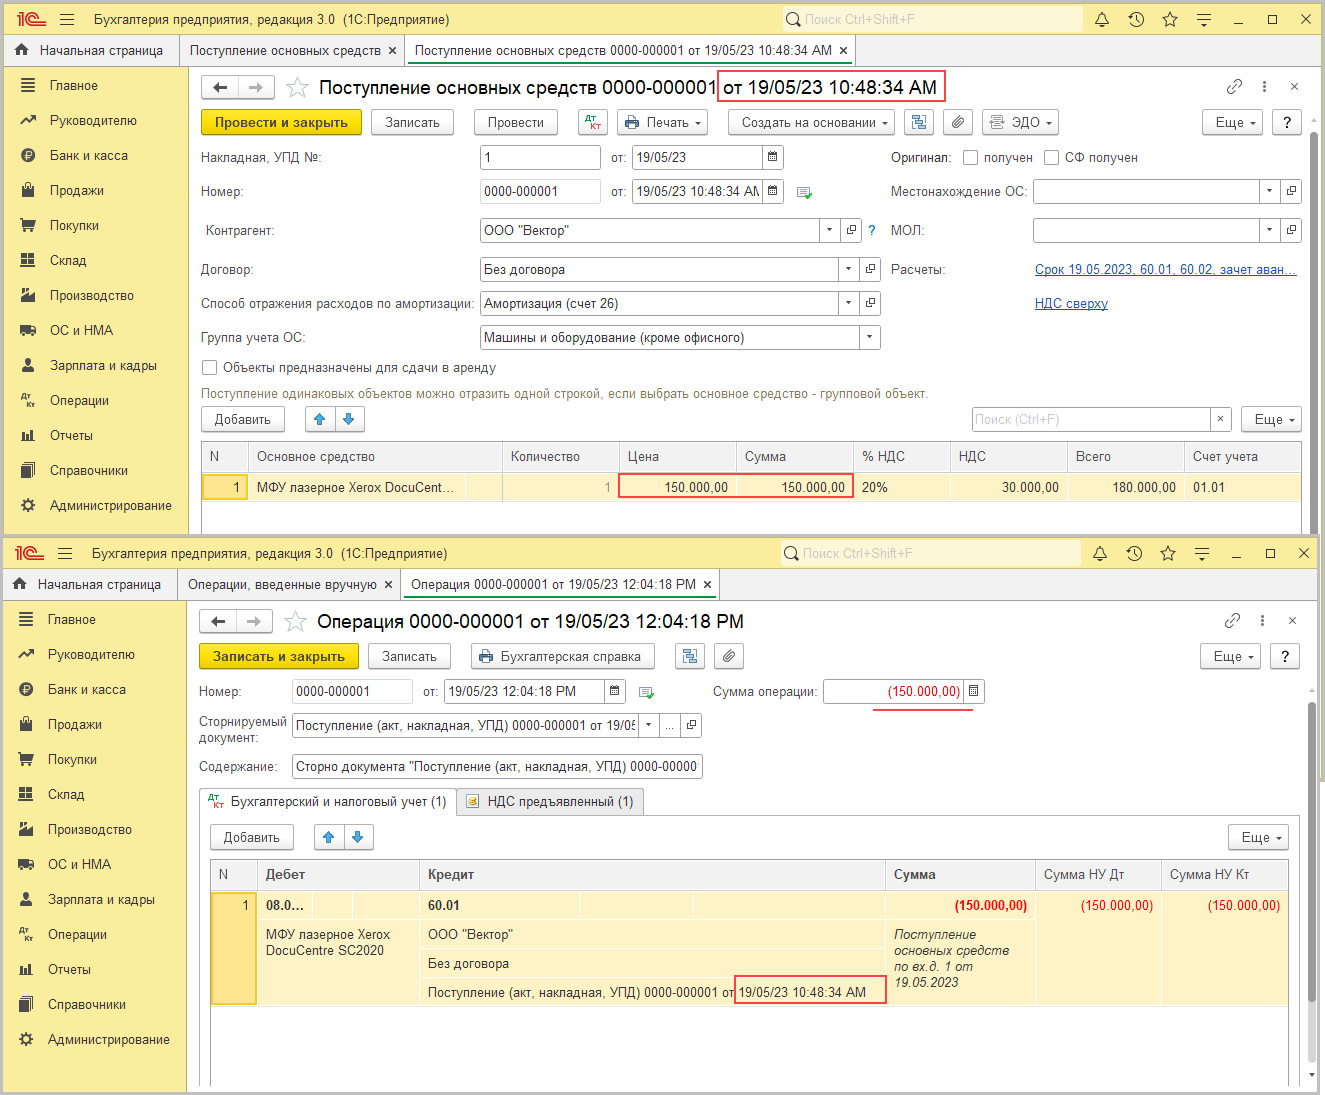The image size is (1325, 1095).
Task: Open calendar for invoice date 19/05/23
Action: (772, 157)
